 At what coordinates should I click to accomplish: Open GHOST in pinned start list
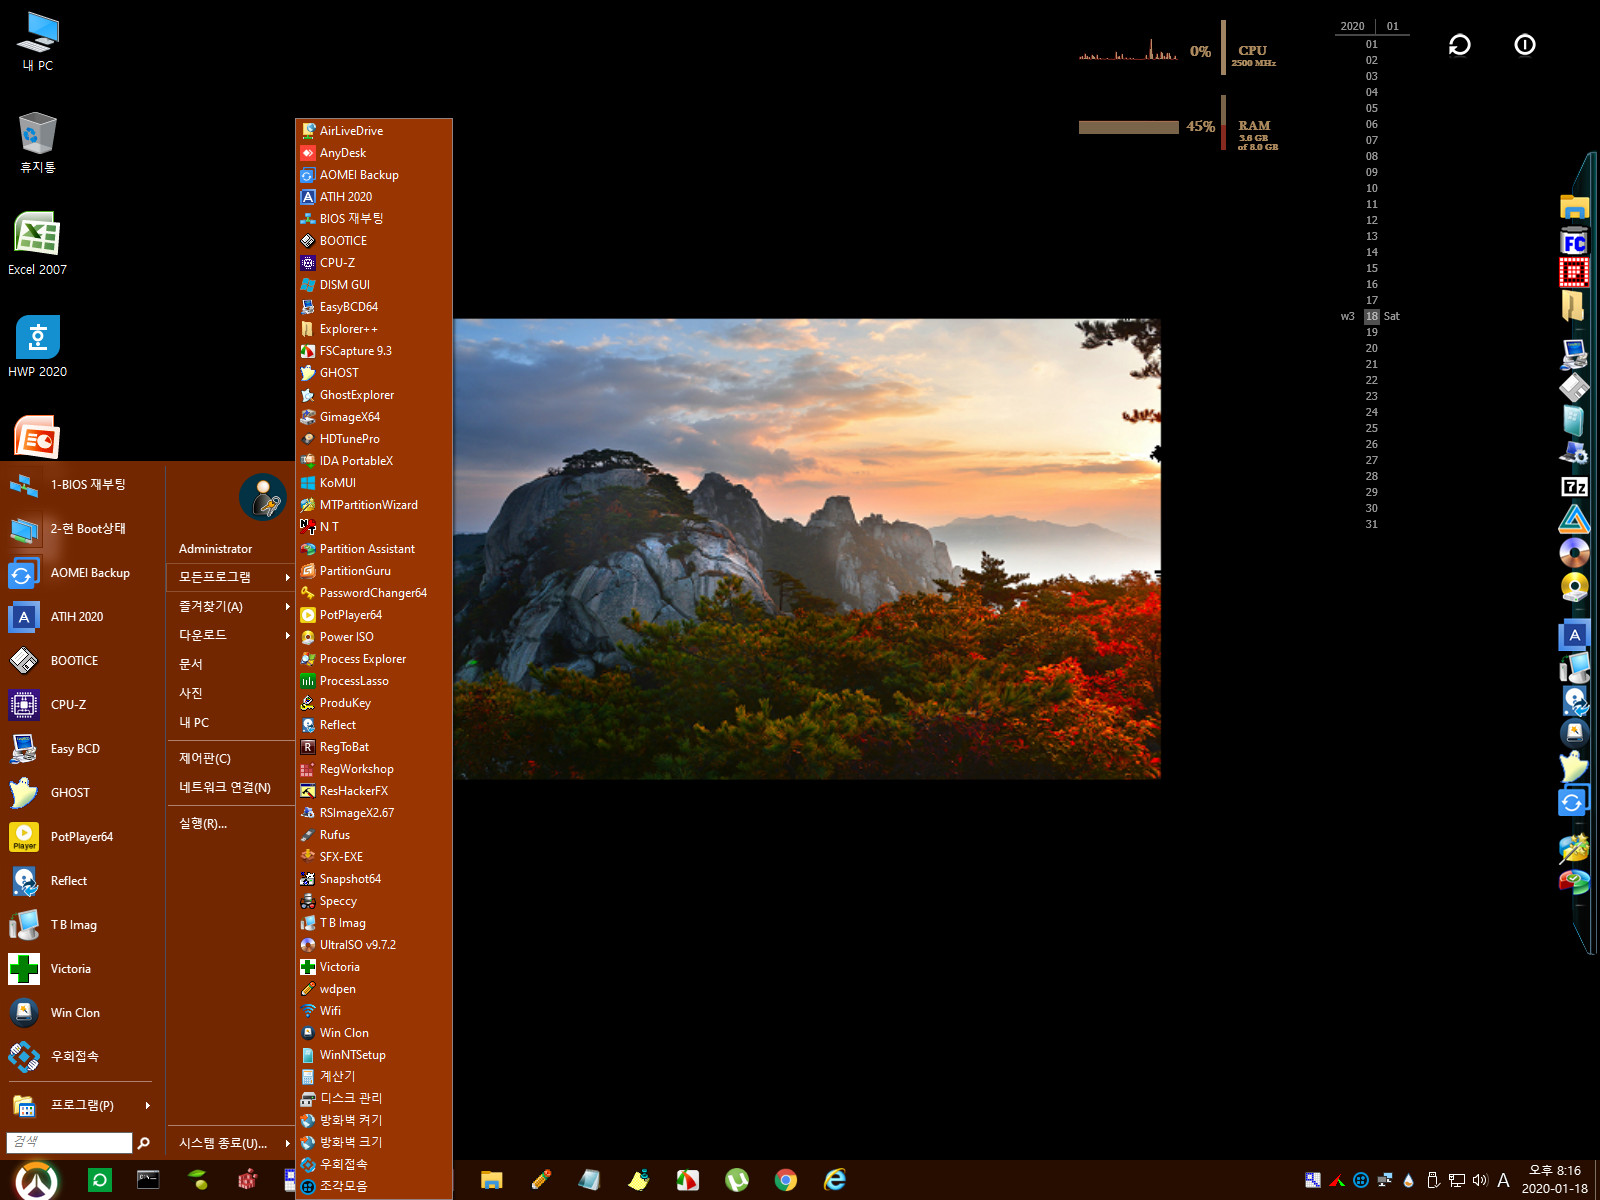coord(80,793)
